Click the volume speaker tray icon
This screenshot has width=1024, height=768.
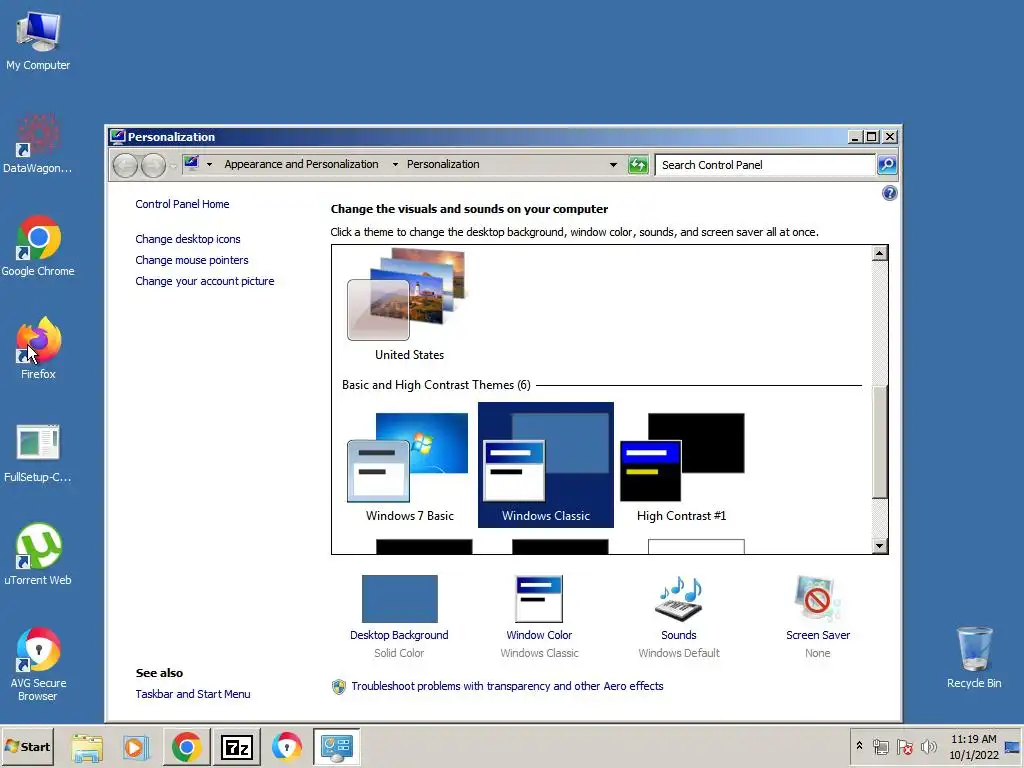point(928,746)
